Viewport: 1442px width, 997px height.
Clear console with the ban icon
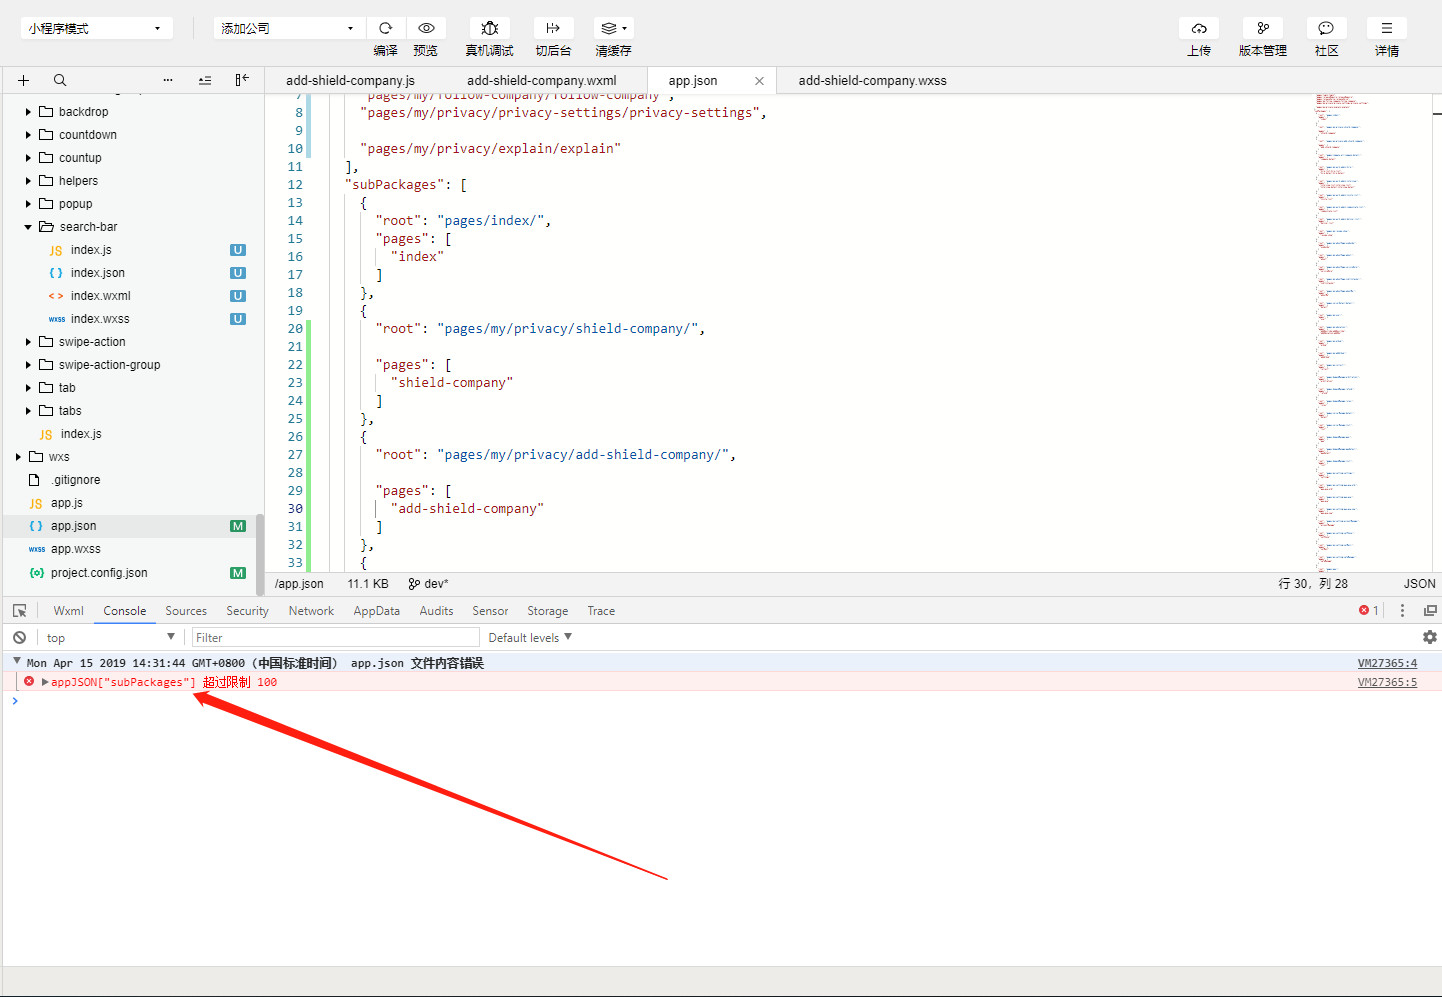coord(19,637)
